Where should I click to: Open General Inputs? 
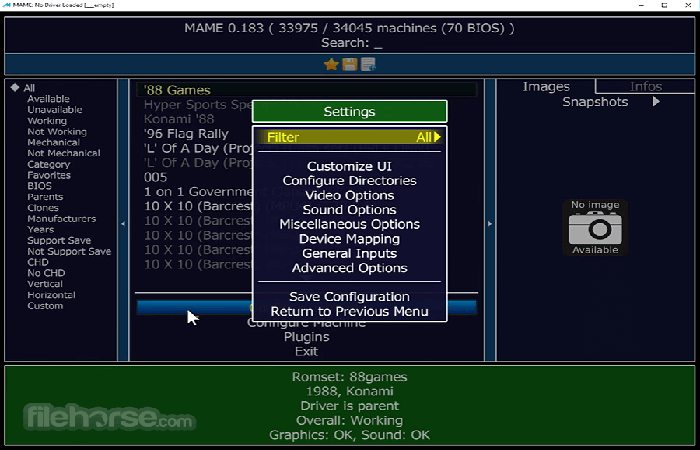coord(350,254)
